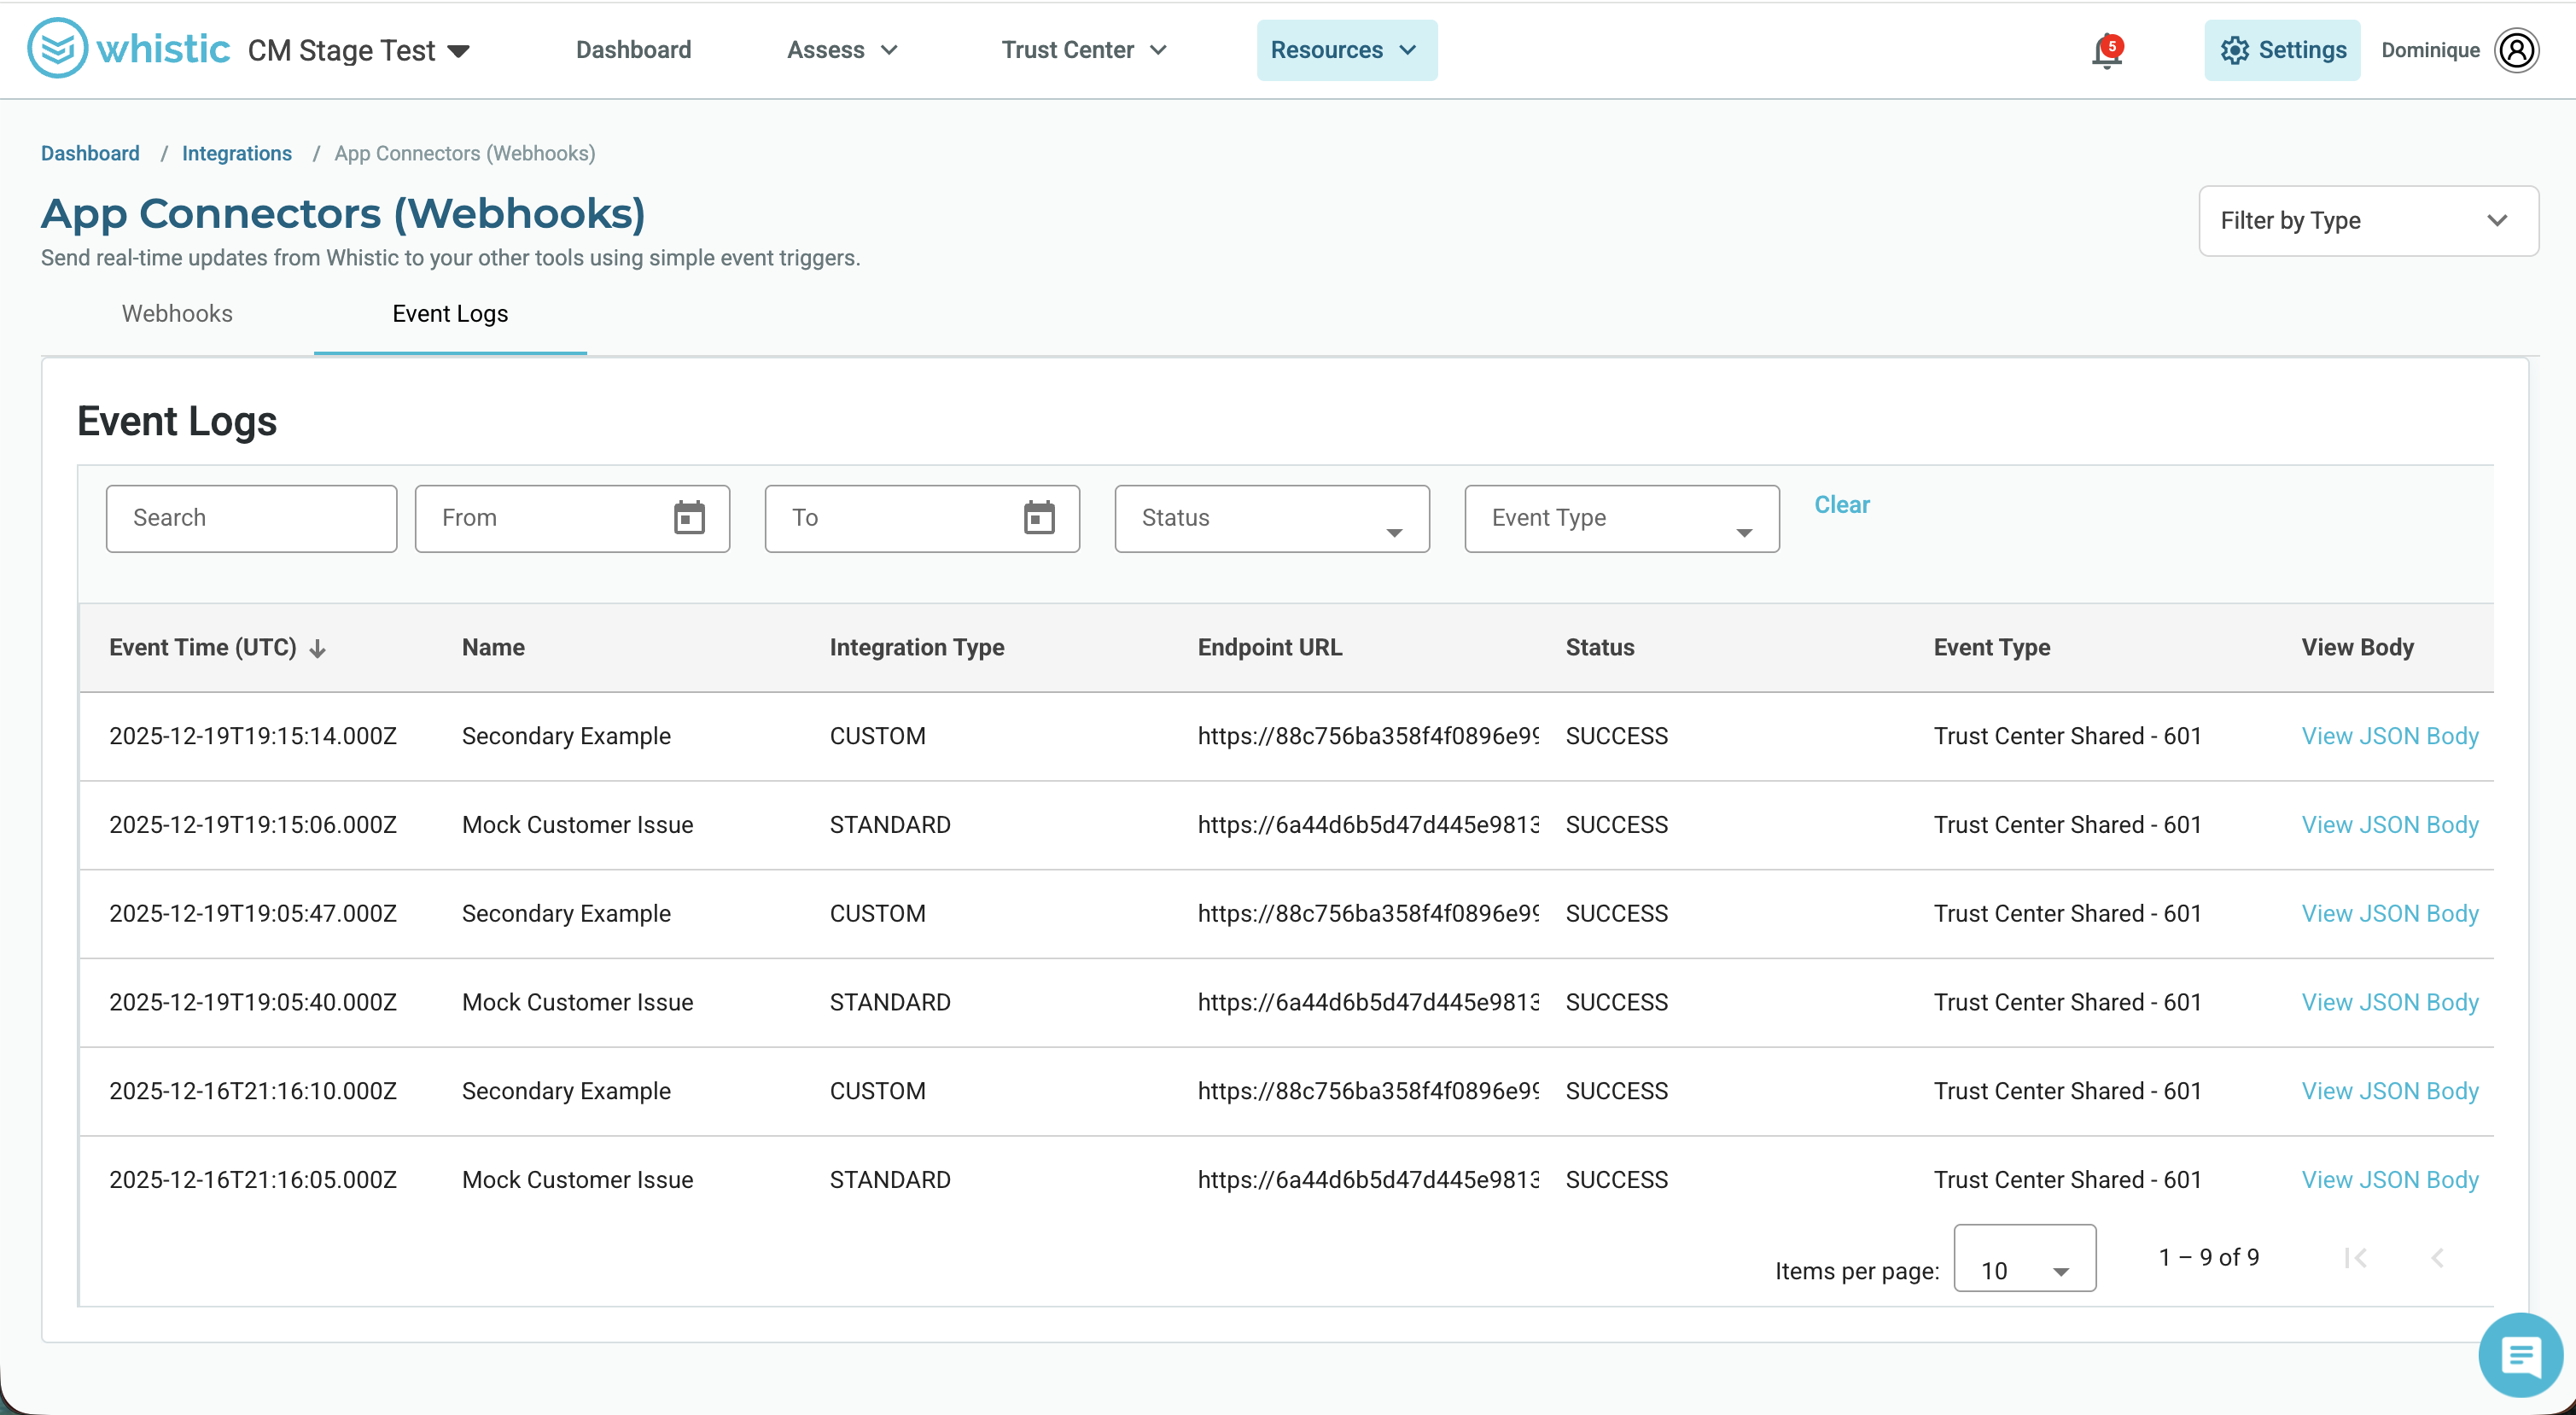Select timestamp 2025-12-19T19:15:14.000Z
This screenshot has width=2576, height=1415.
click(x=253, y=736)
